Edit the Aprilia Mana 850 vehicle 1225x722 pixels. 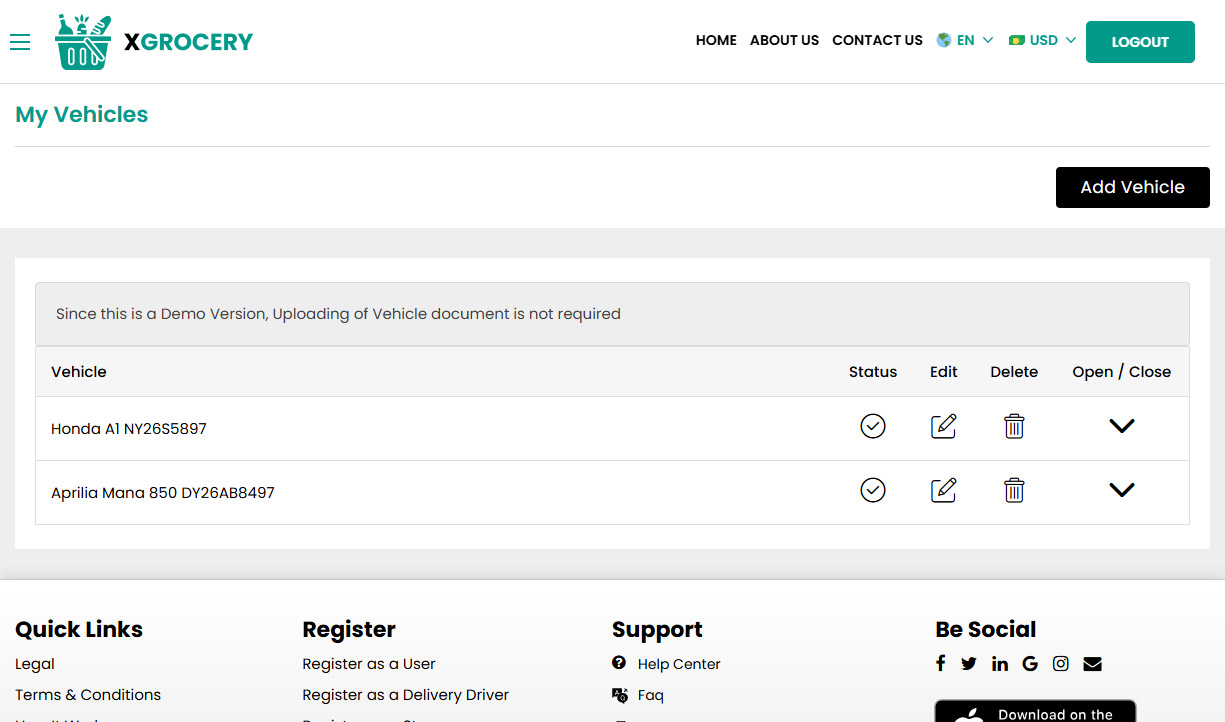click(x=943, y=491)
